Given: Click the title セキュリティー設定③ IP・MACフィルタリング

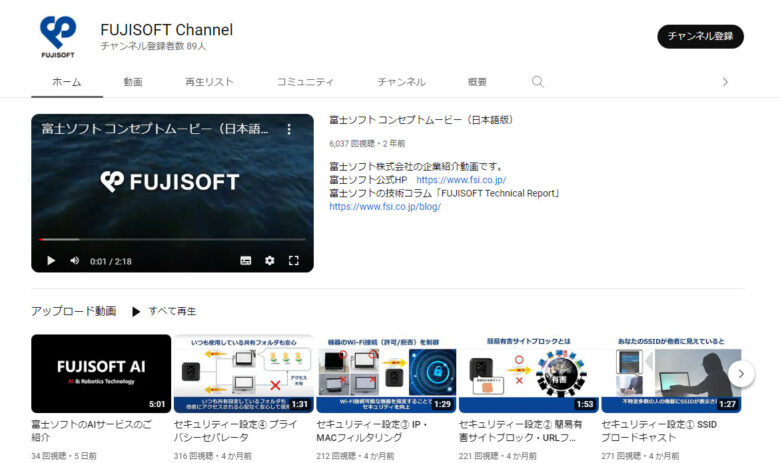Looking at the screenshot, I should point(372,431).
